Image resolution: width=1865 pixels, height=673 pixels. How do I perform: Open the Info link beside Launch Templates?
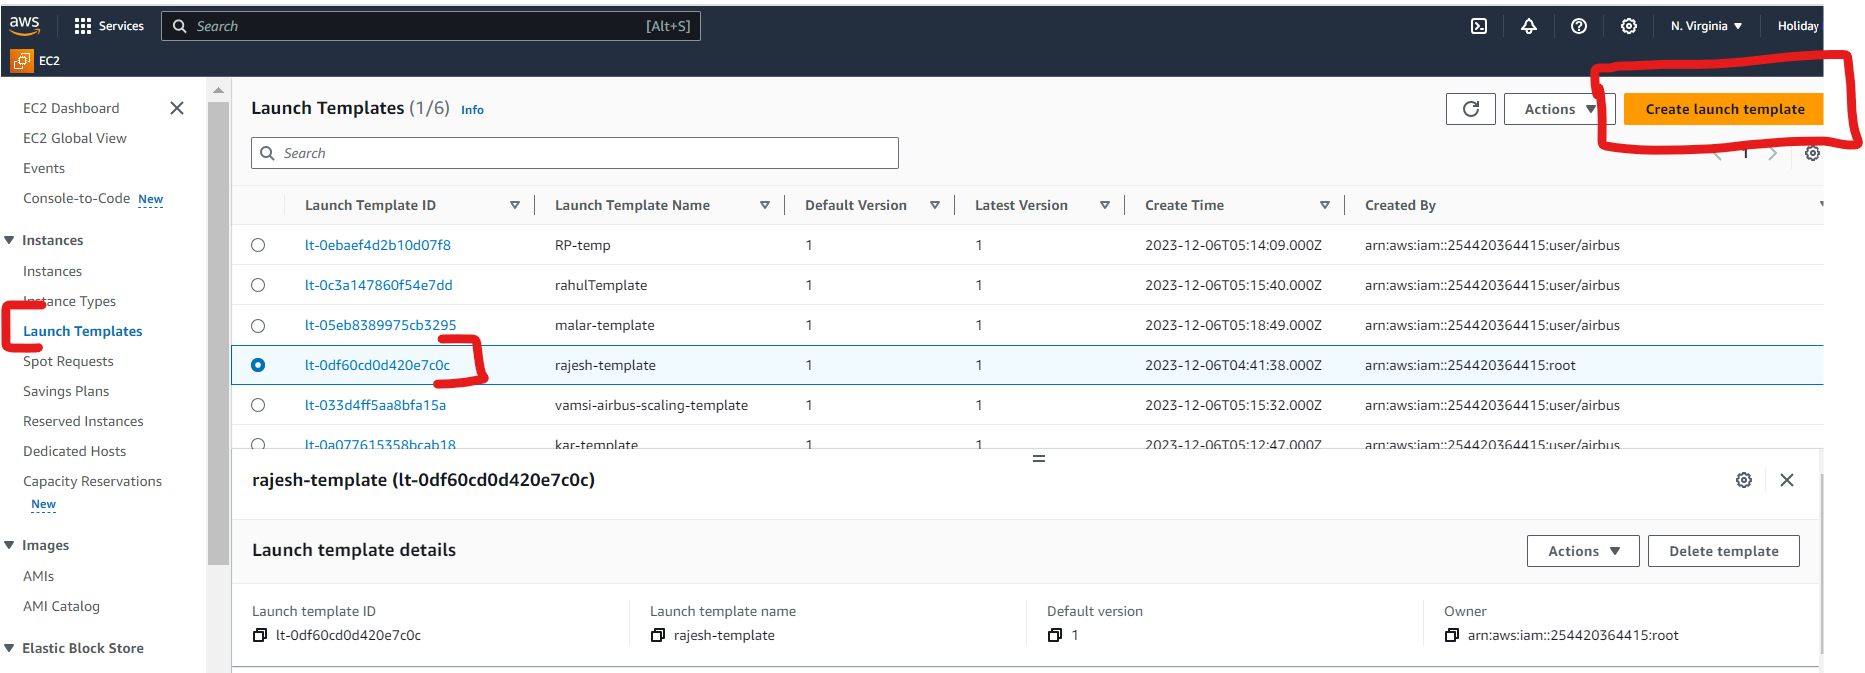tap(472, 110)
